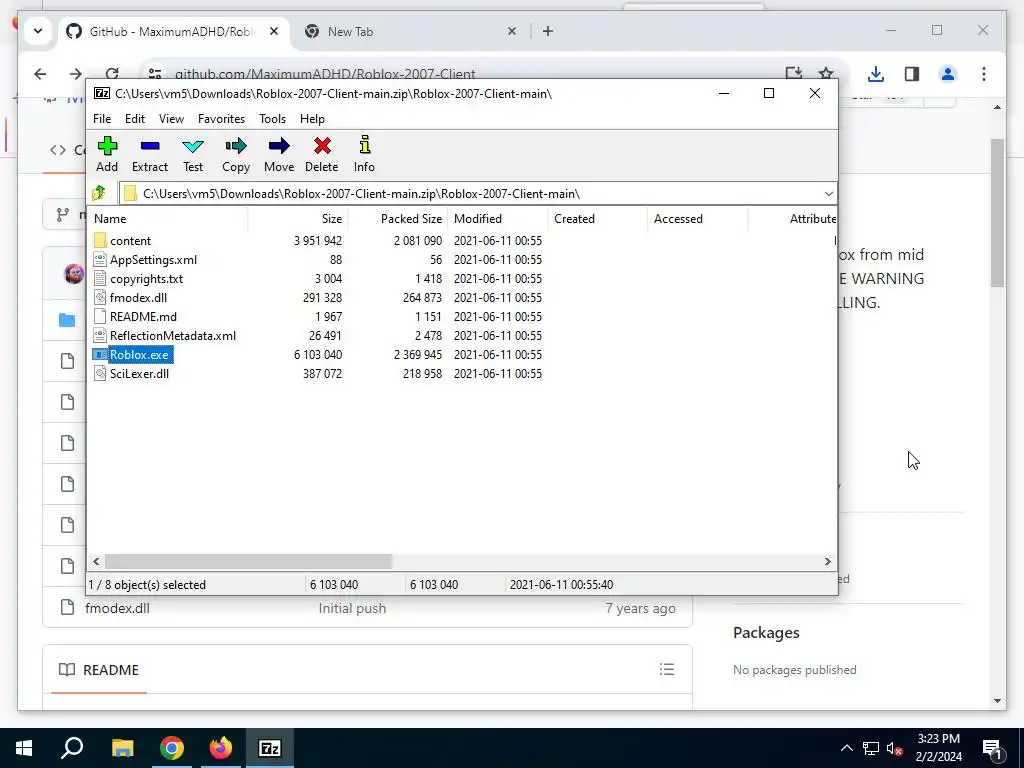Open the Tools menu
This screenshot has width=1024, height=768.
[x=272, y=119]
